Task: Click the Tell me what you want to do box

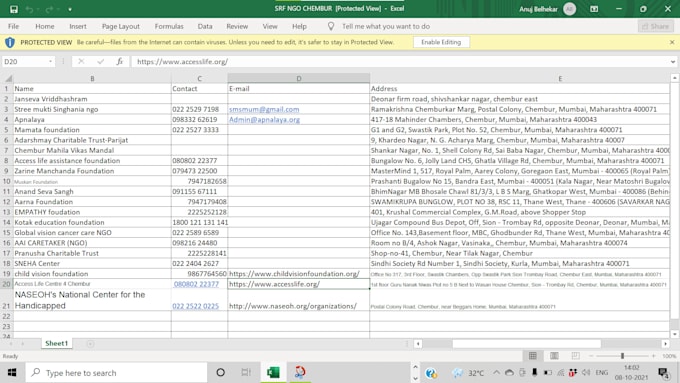Action: 386,26
